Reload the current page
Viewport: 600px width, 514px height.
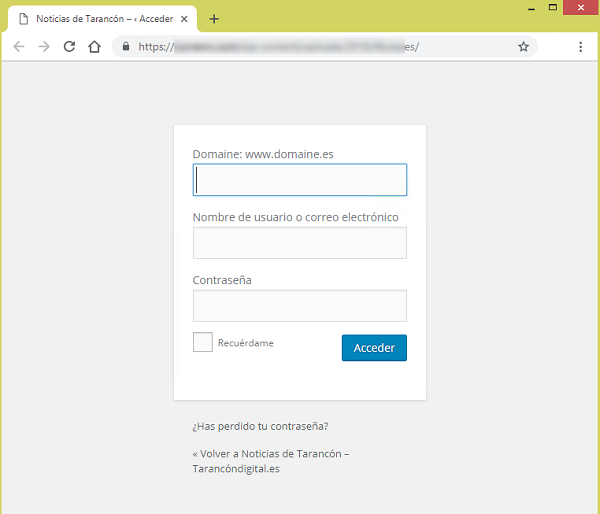[x=69, y=46]
